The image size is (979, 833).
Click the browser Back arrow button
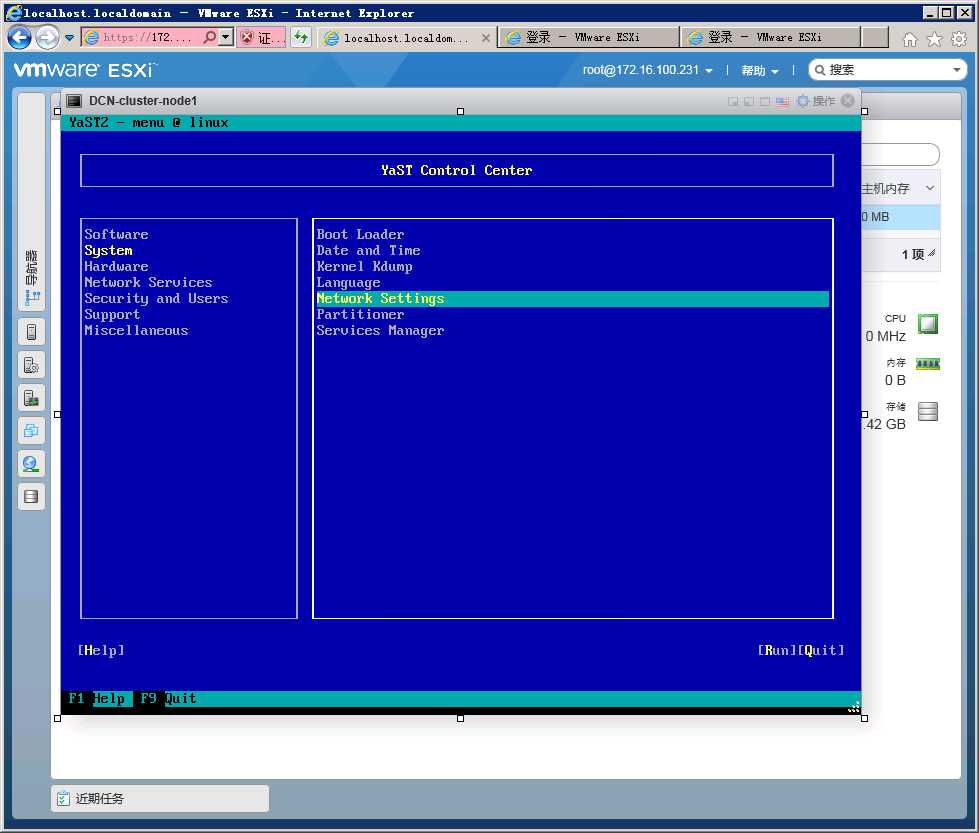[19, 37]
